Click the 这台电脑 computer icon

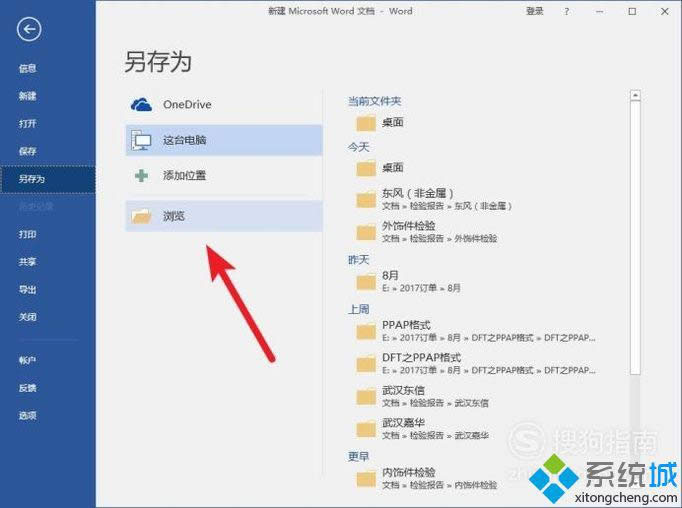pos(141,140)
